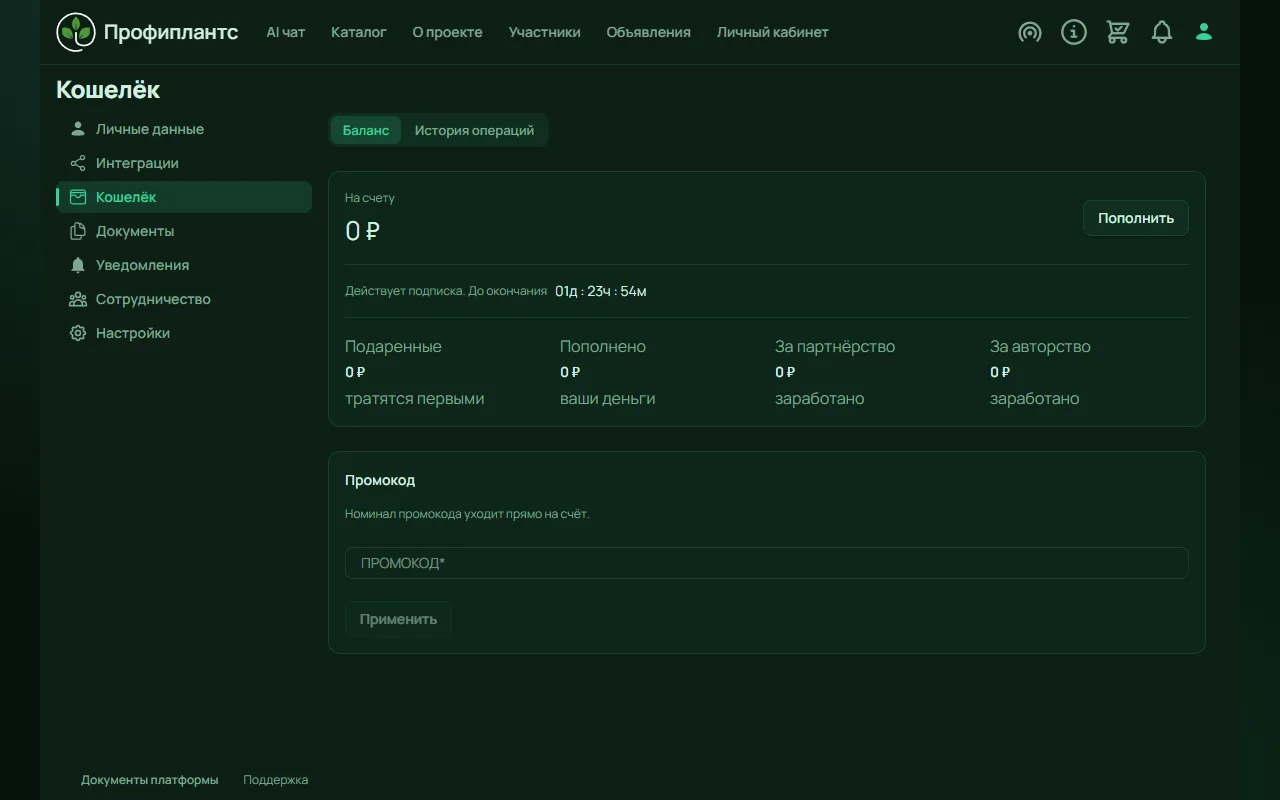Click the Профиплантс leaf logo icon
The width and height of the screenshot is (1280, 800).
point(76,32)
